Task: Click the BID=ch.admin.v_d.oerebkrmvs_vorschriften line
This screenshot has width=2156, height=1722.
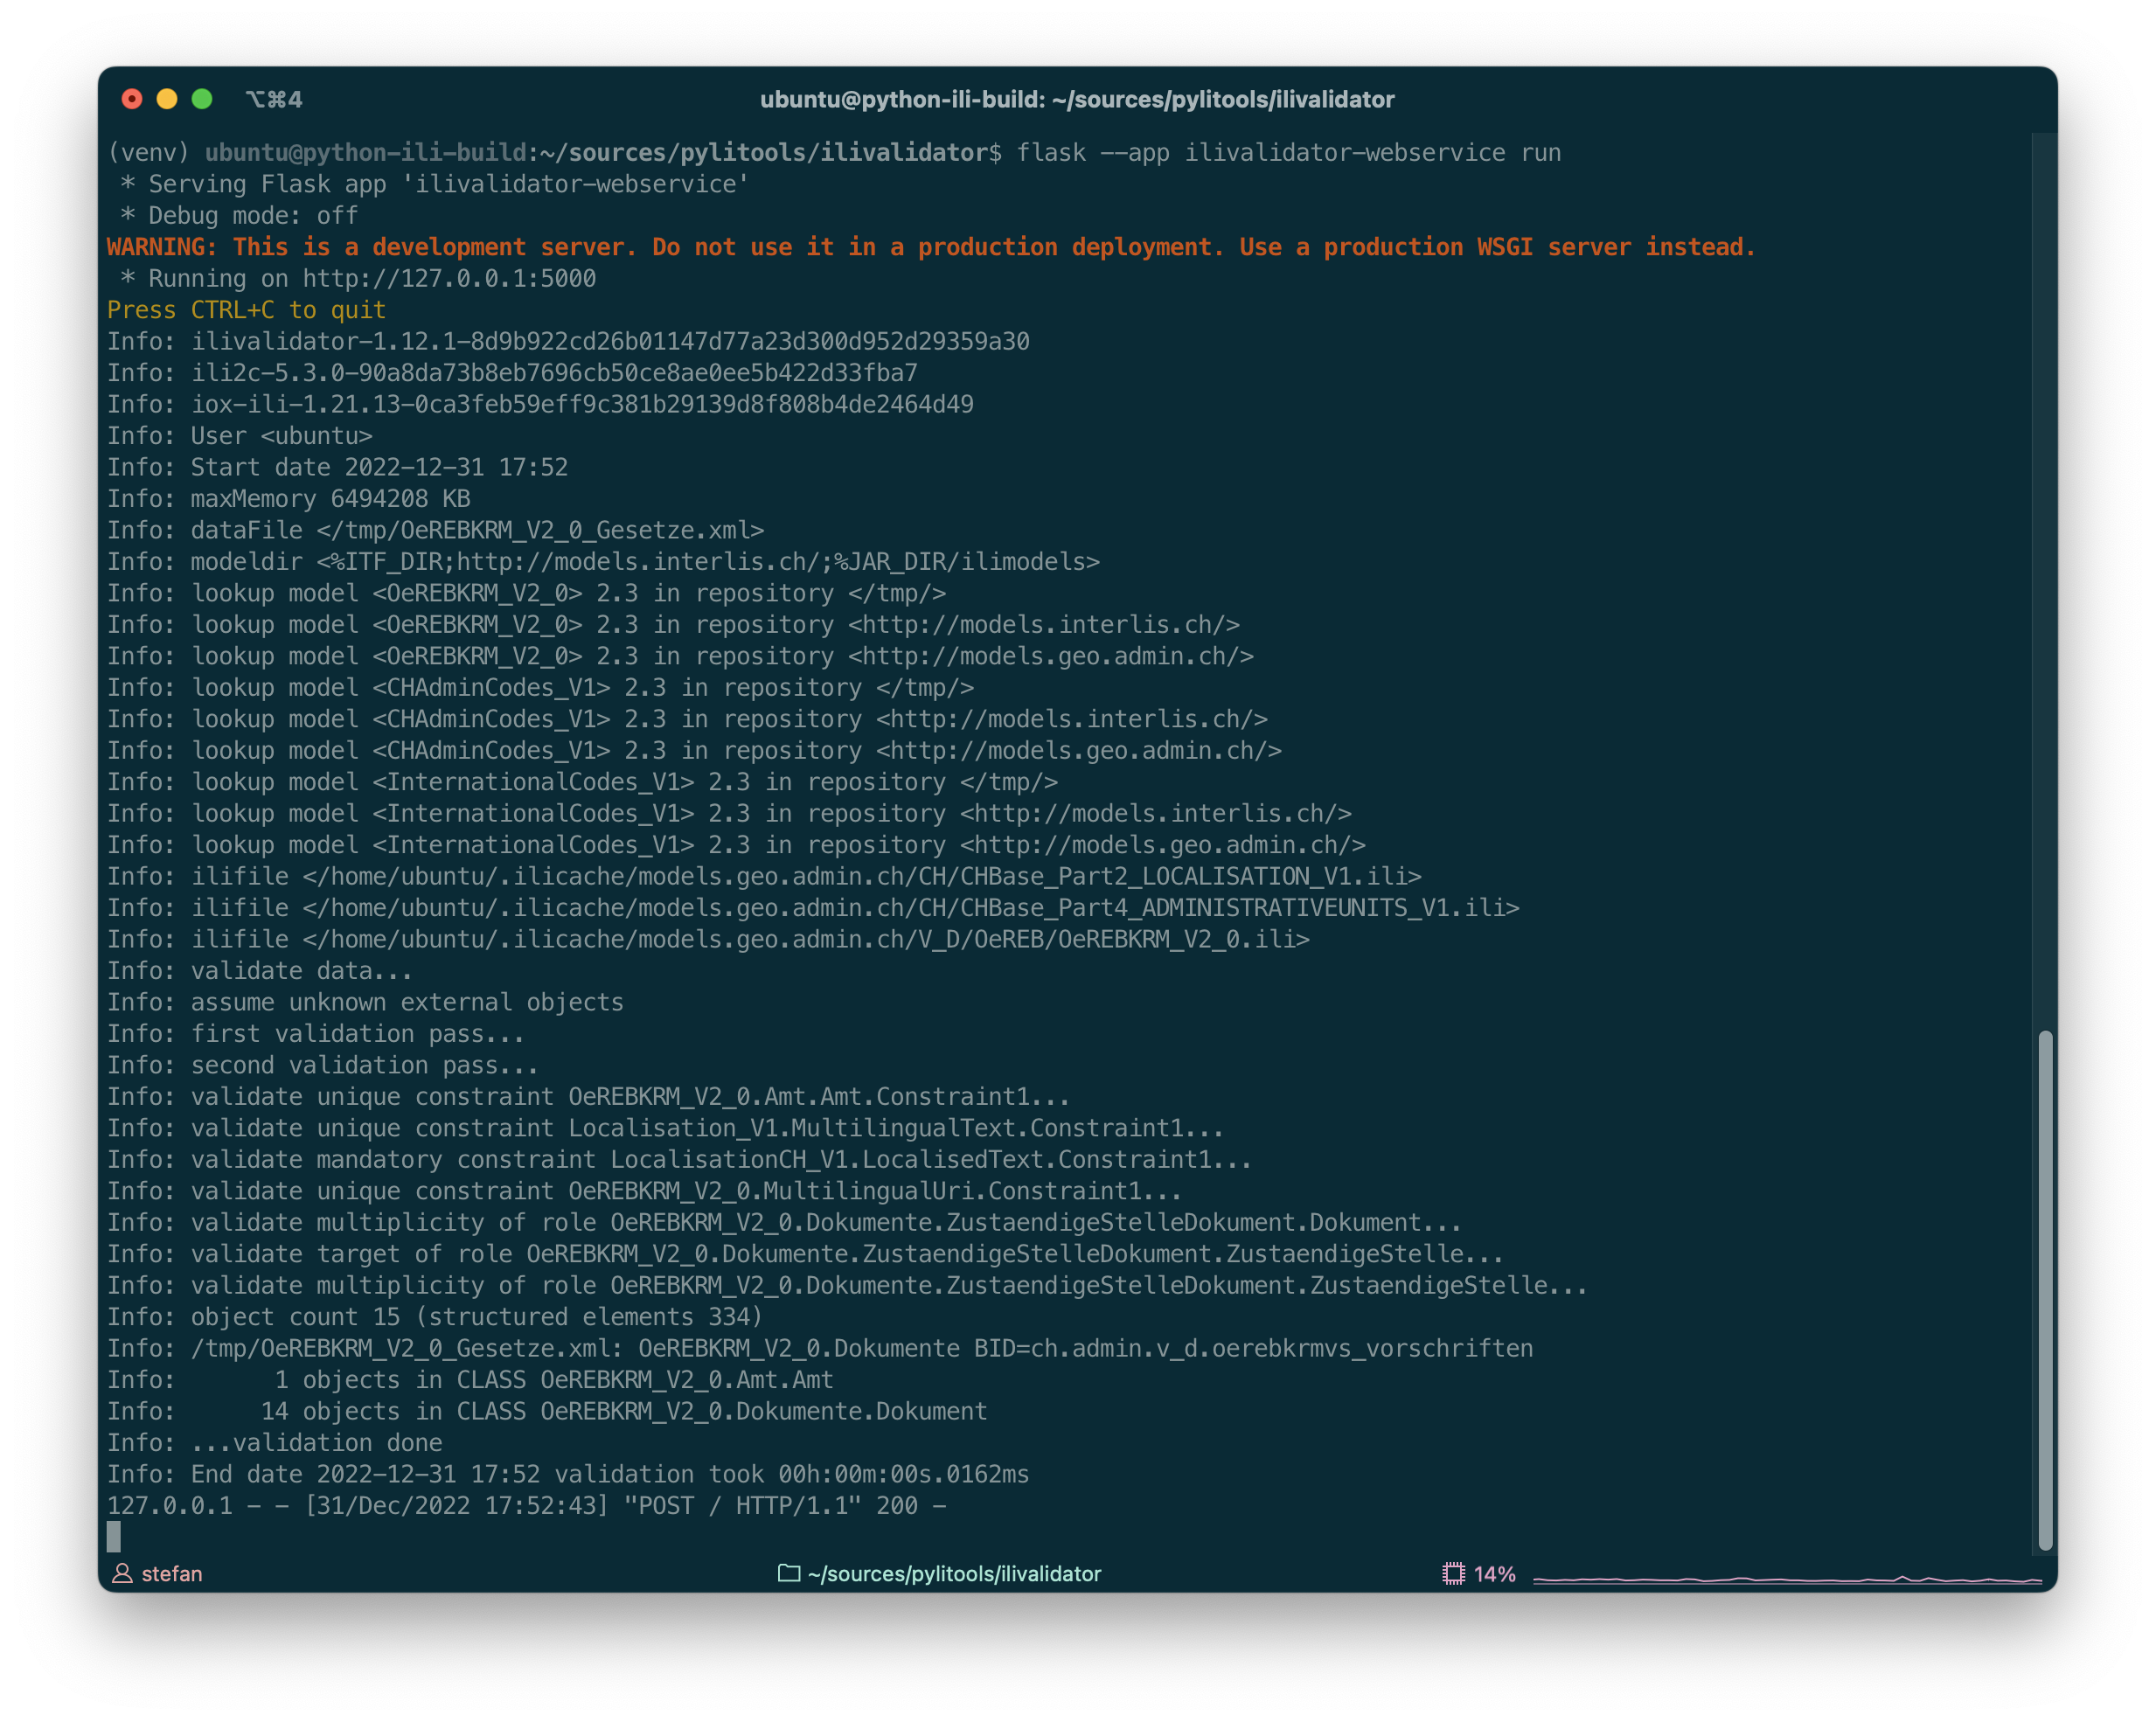Action: pos(820,1349)
